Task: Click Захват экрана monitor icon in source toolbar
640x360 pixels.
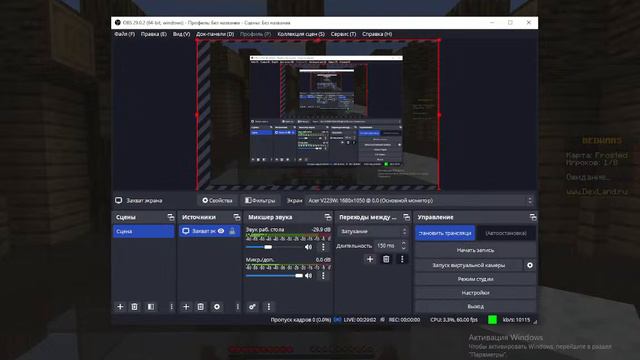Action: [x=118, y=200]
